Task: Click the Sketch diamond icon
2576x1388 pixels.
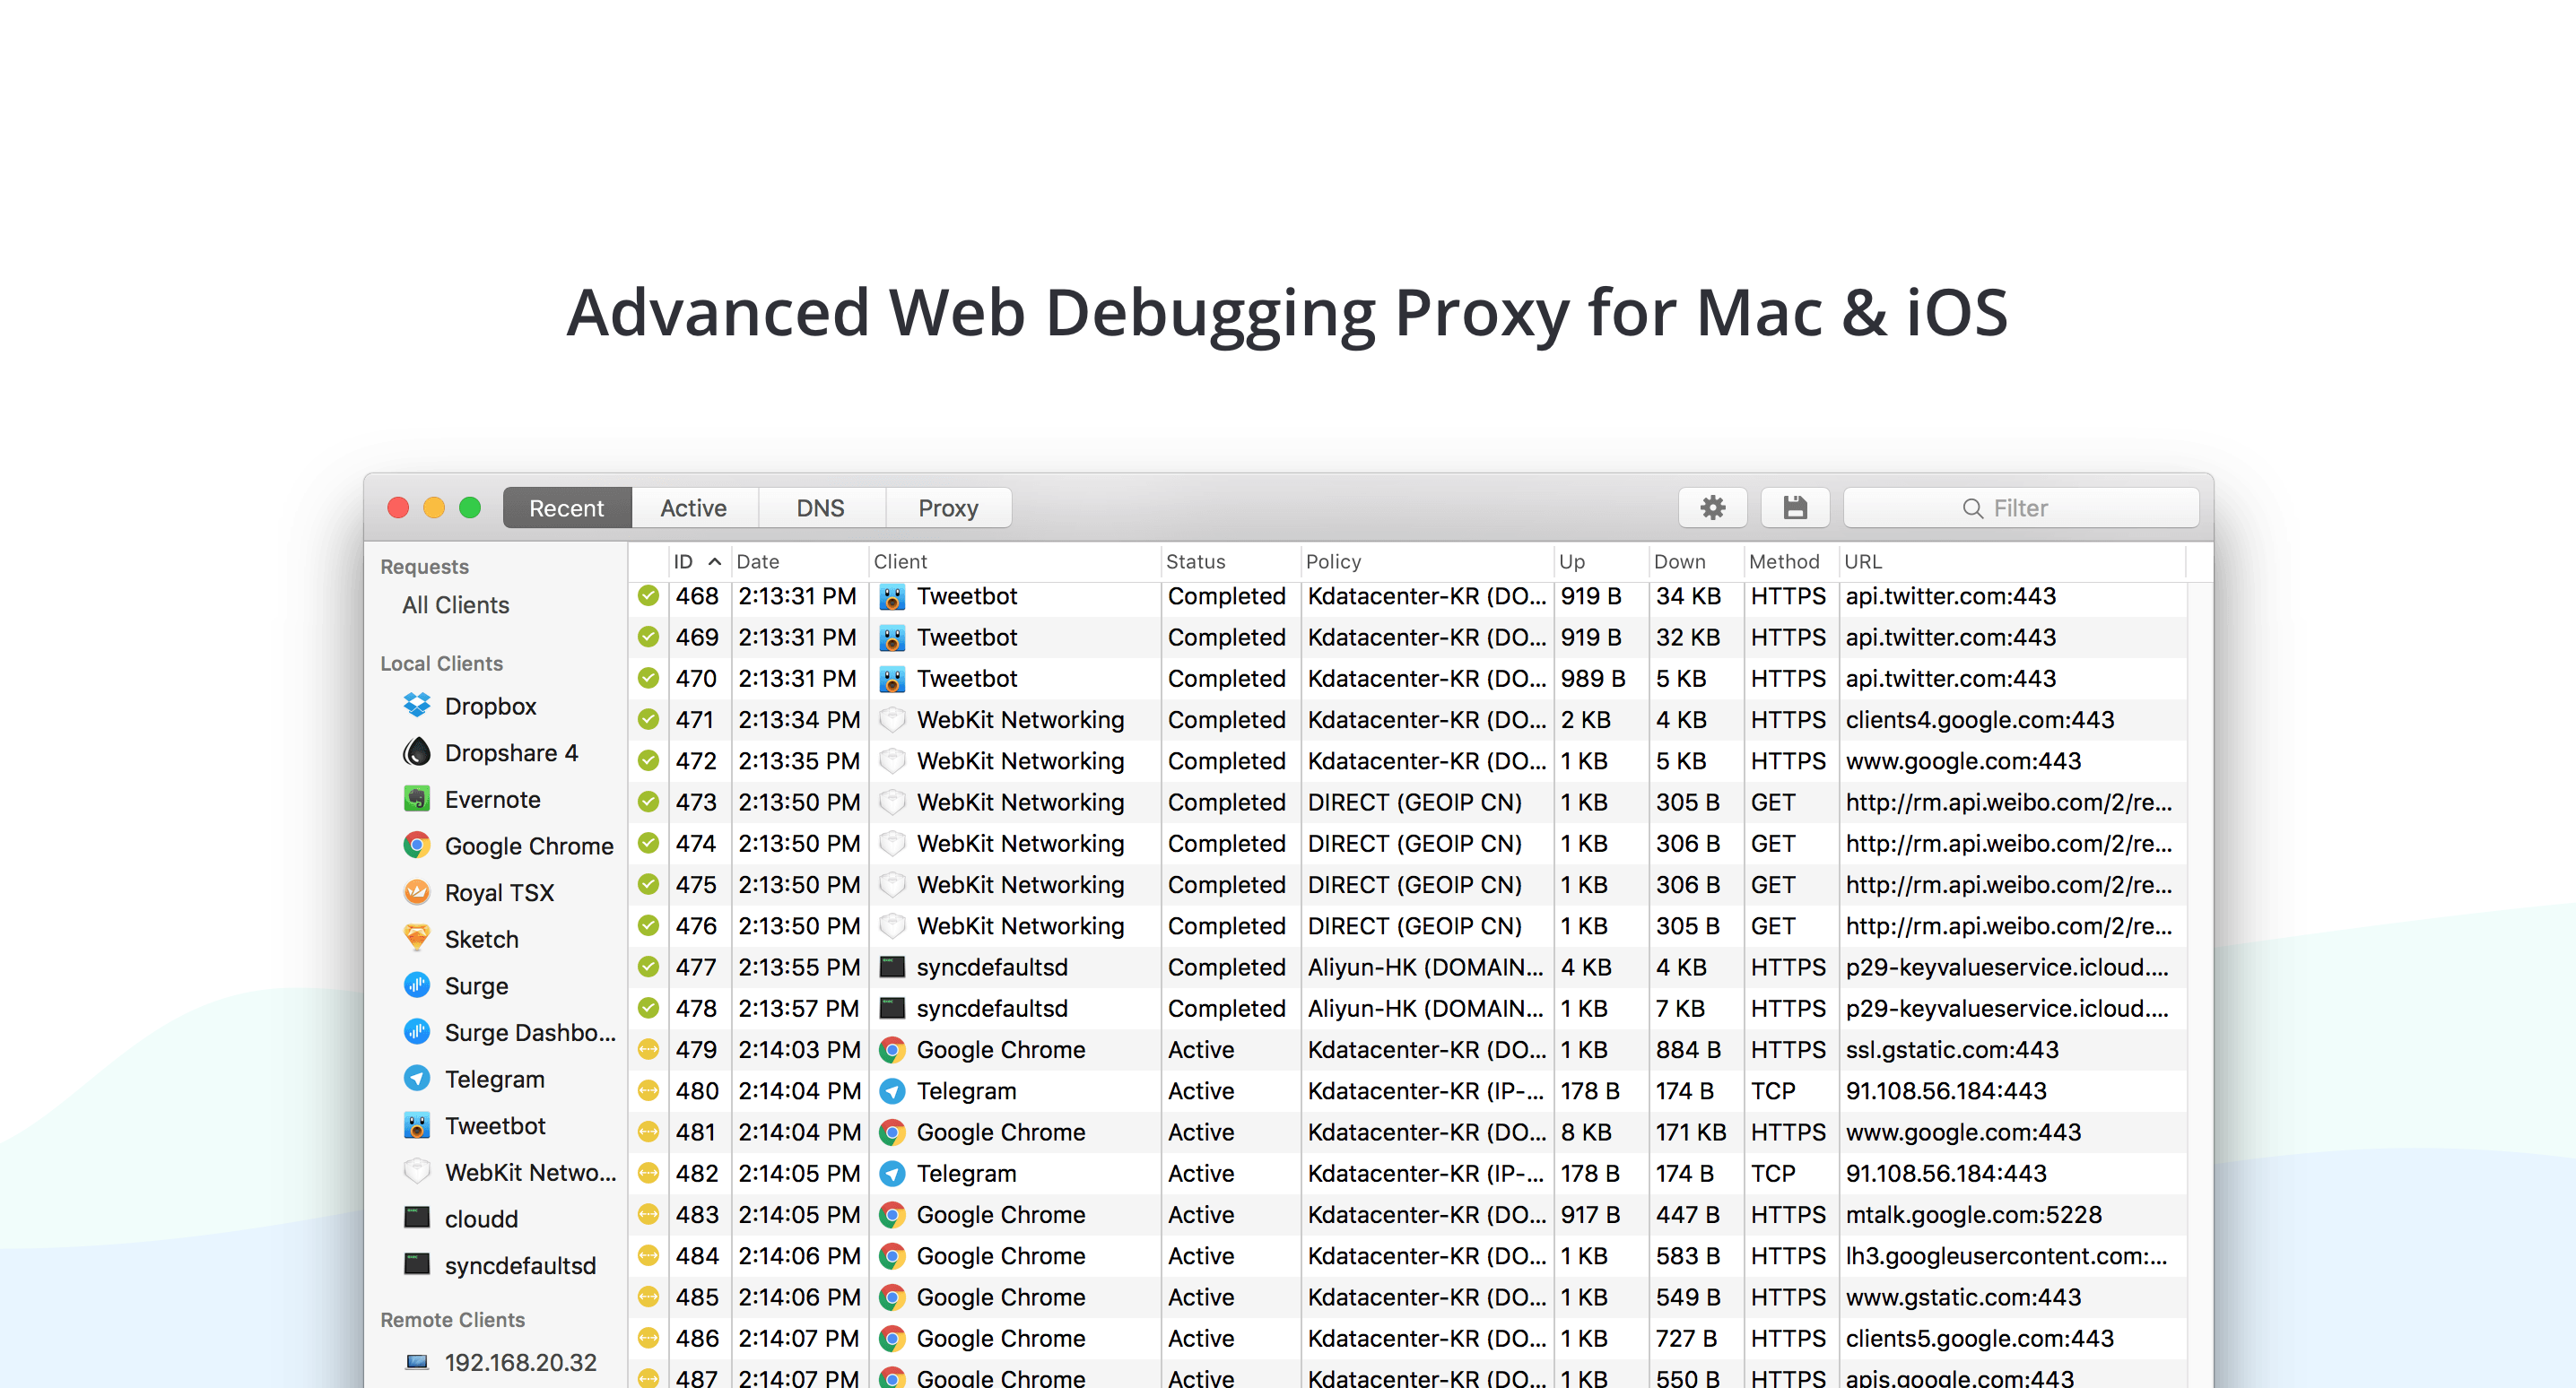Action: click(x=417, y=939)
